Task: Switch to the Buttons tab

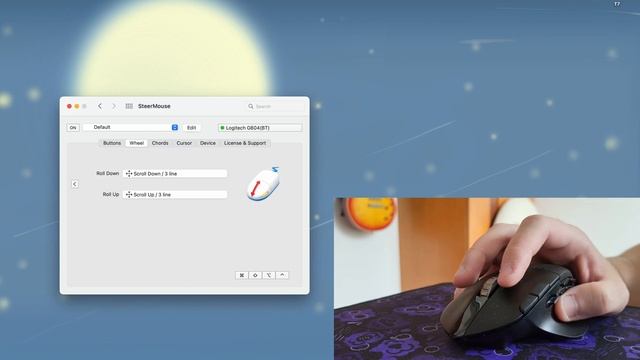Action: pyautogui.click(x=112, y=143)
